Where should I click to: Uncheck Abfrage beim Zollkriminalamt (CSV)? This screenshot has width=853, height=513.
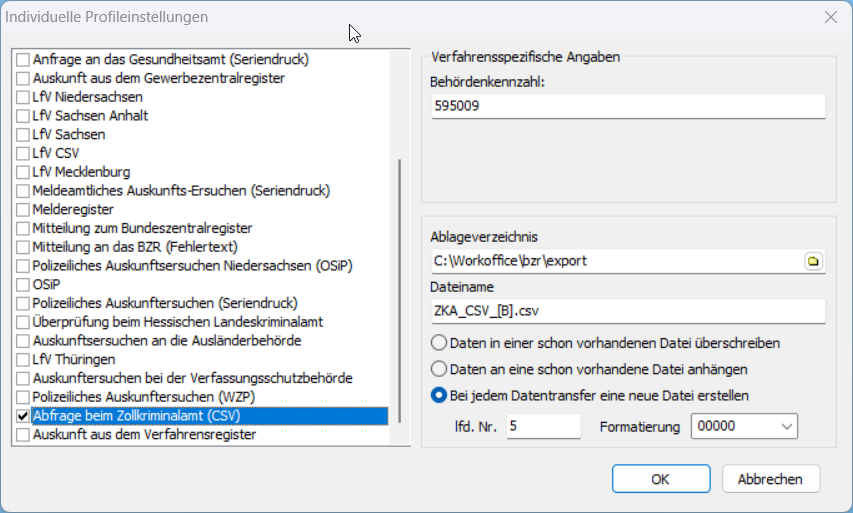pos(23,416)
